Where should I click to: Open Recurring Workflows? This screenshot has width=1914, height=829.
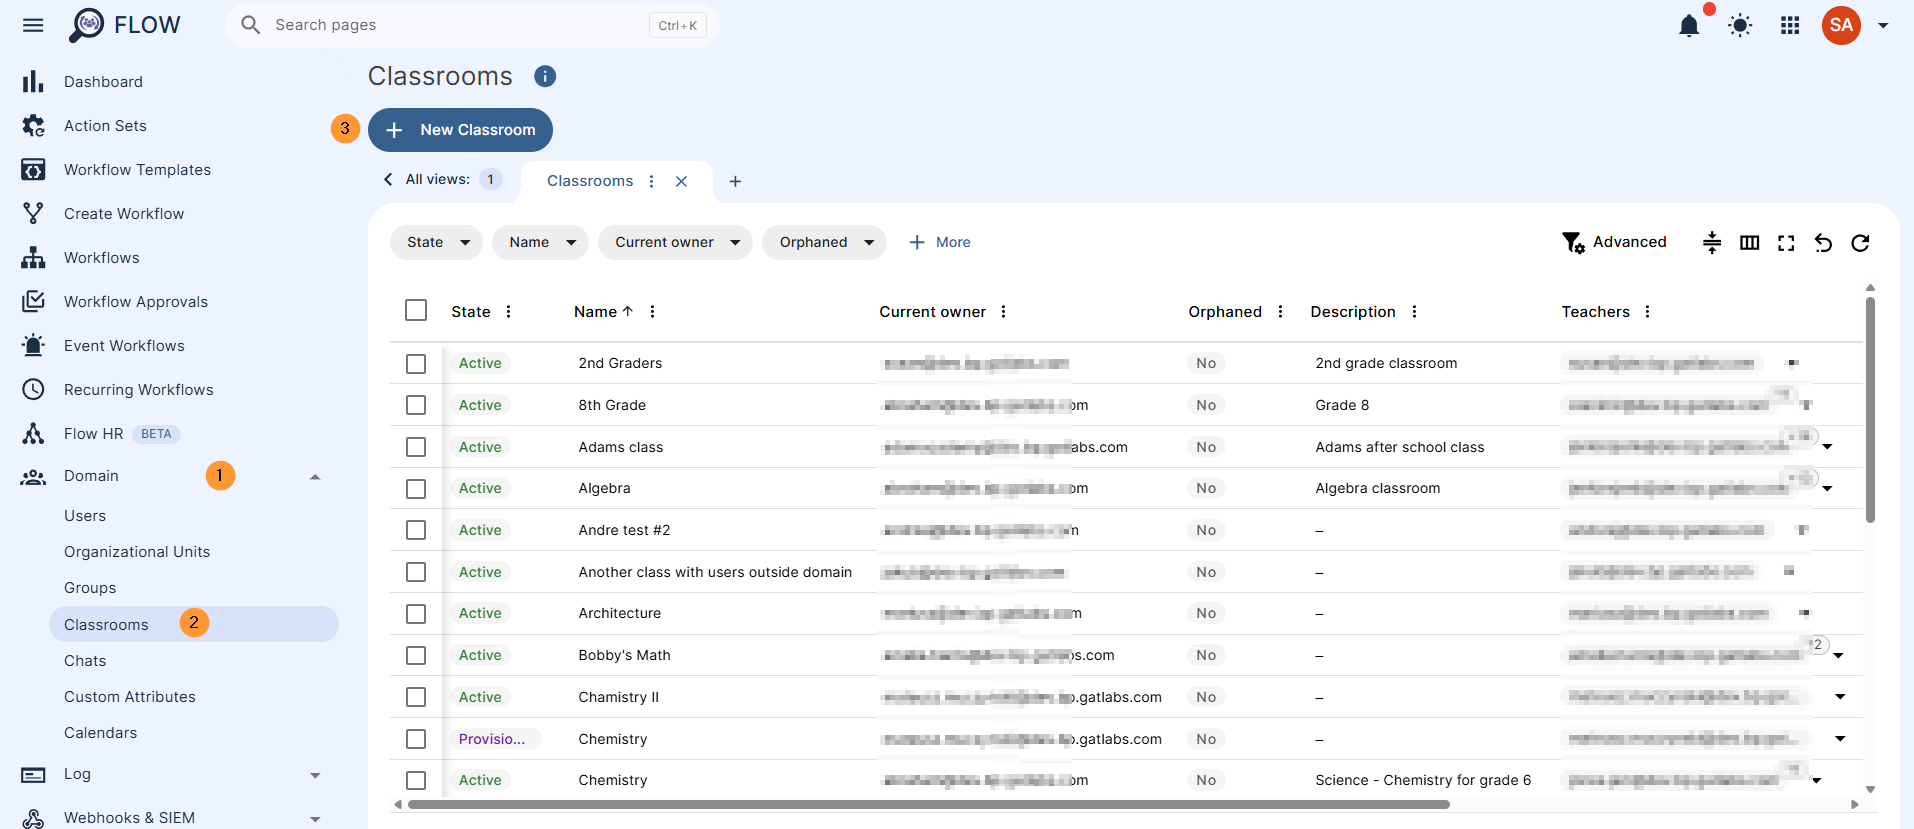[x=138, y=390]
